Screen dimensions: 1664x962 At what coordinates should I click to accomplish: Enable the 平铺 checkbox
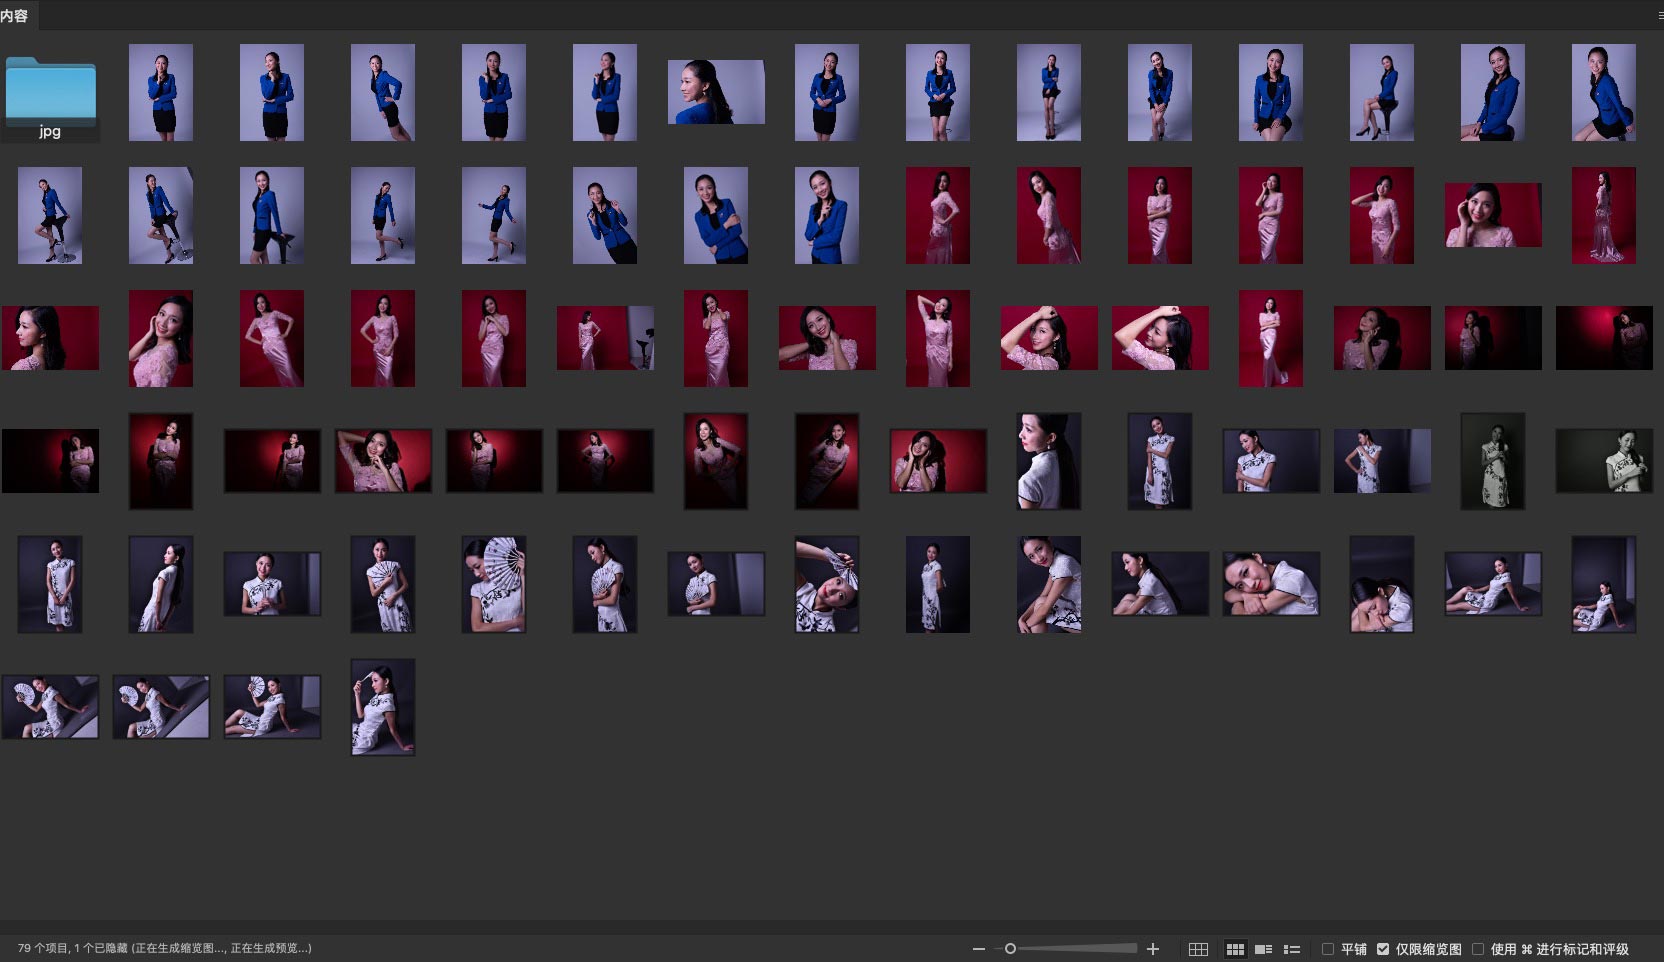[x=1328, y=949]
